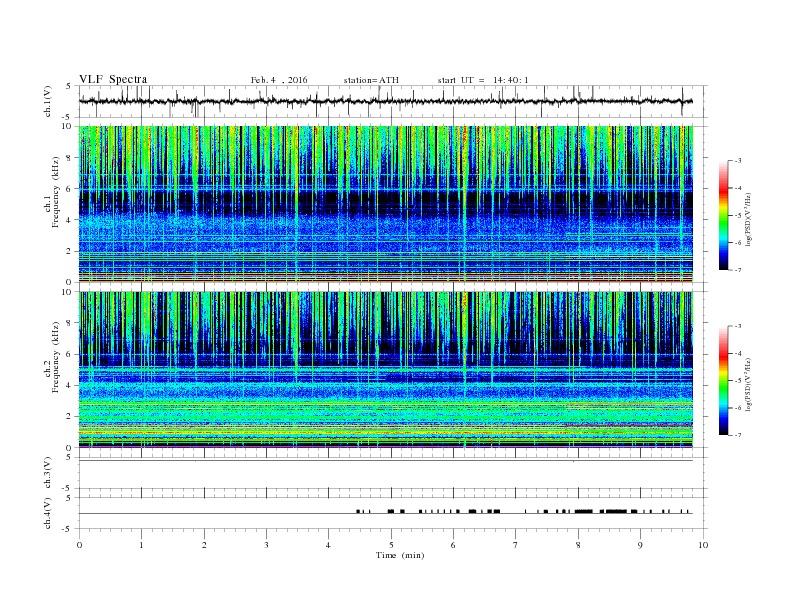Viewport: 792px width, 612px height.
Task: Select the date text "Feb. 4 , 2016"
Action: click(279, 80)
